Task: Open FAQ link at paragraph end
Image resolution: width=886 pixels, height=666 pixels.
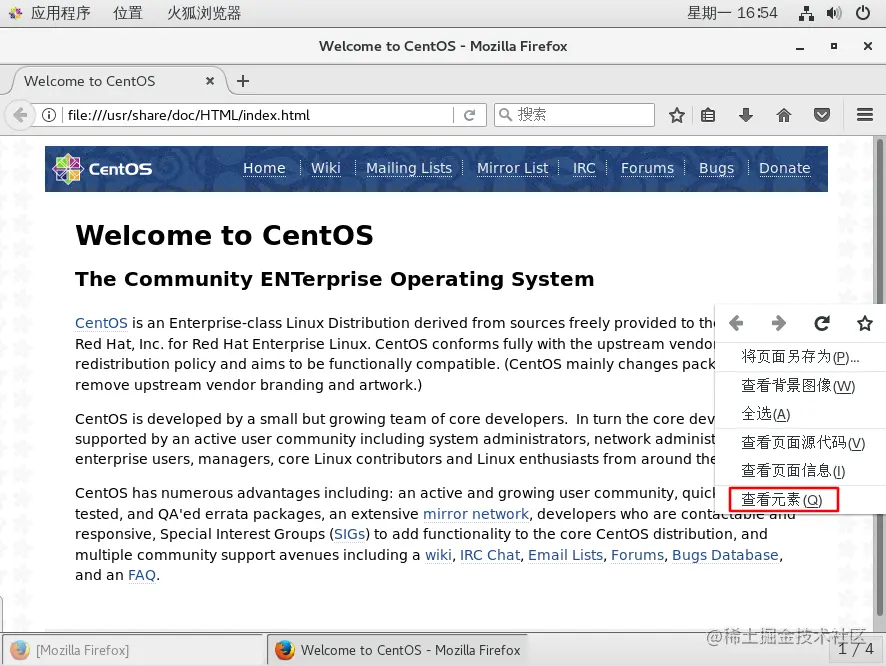Action: [x=142, y=575]
